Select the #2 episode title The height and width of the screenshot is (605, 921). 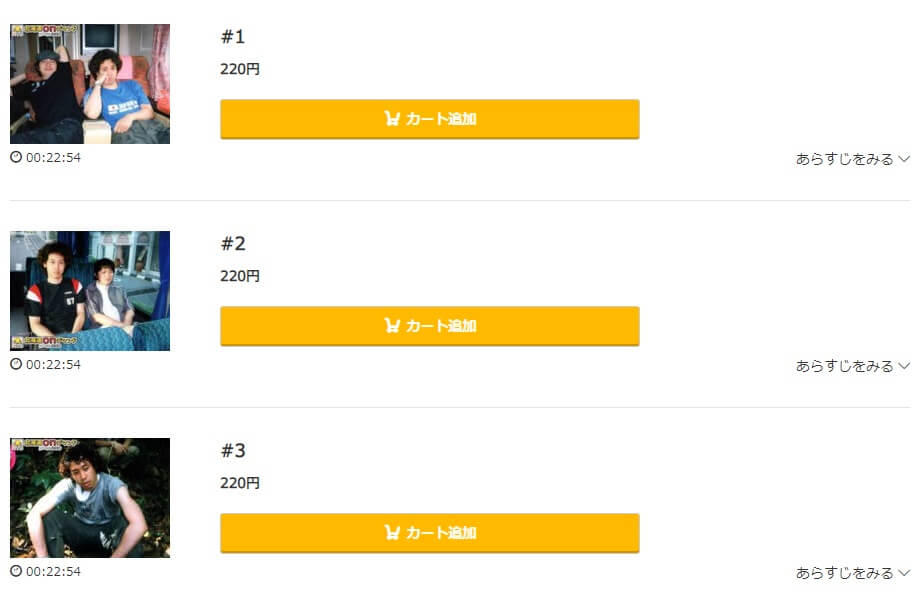[233, 243]
